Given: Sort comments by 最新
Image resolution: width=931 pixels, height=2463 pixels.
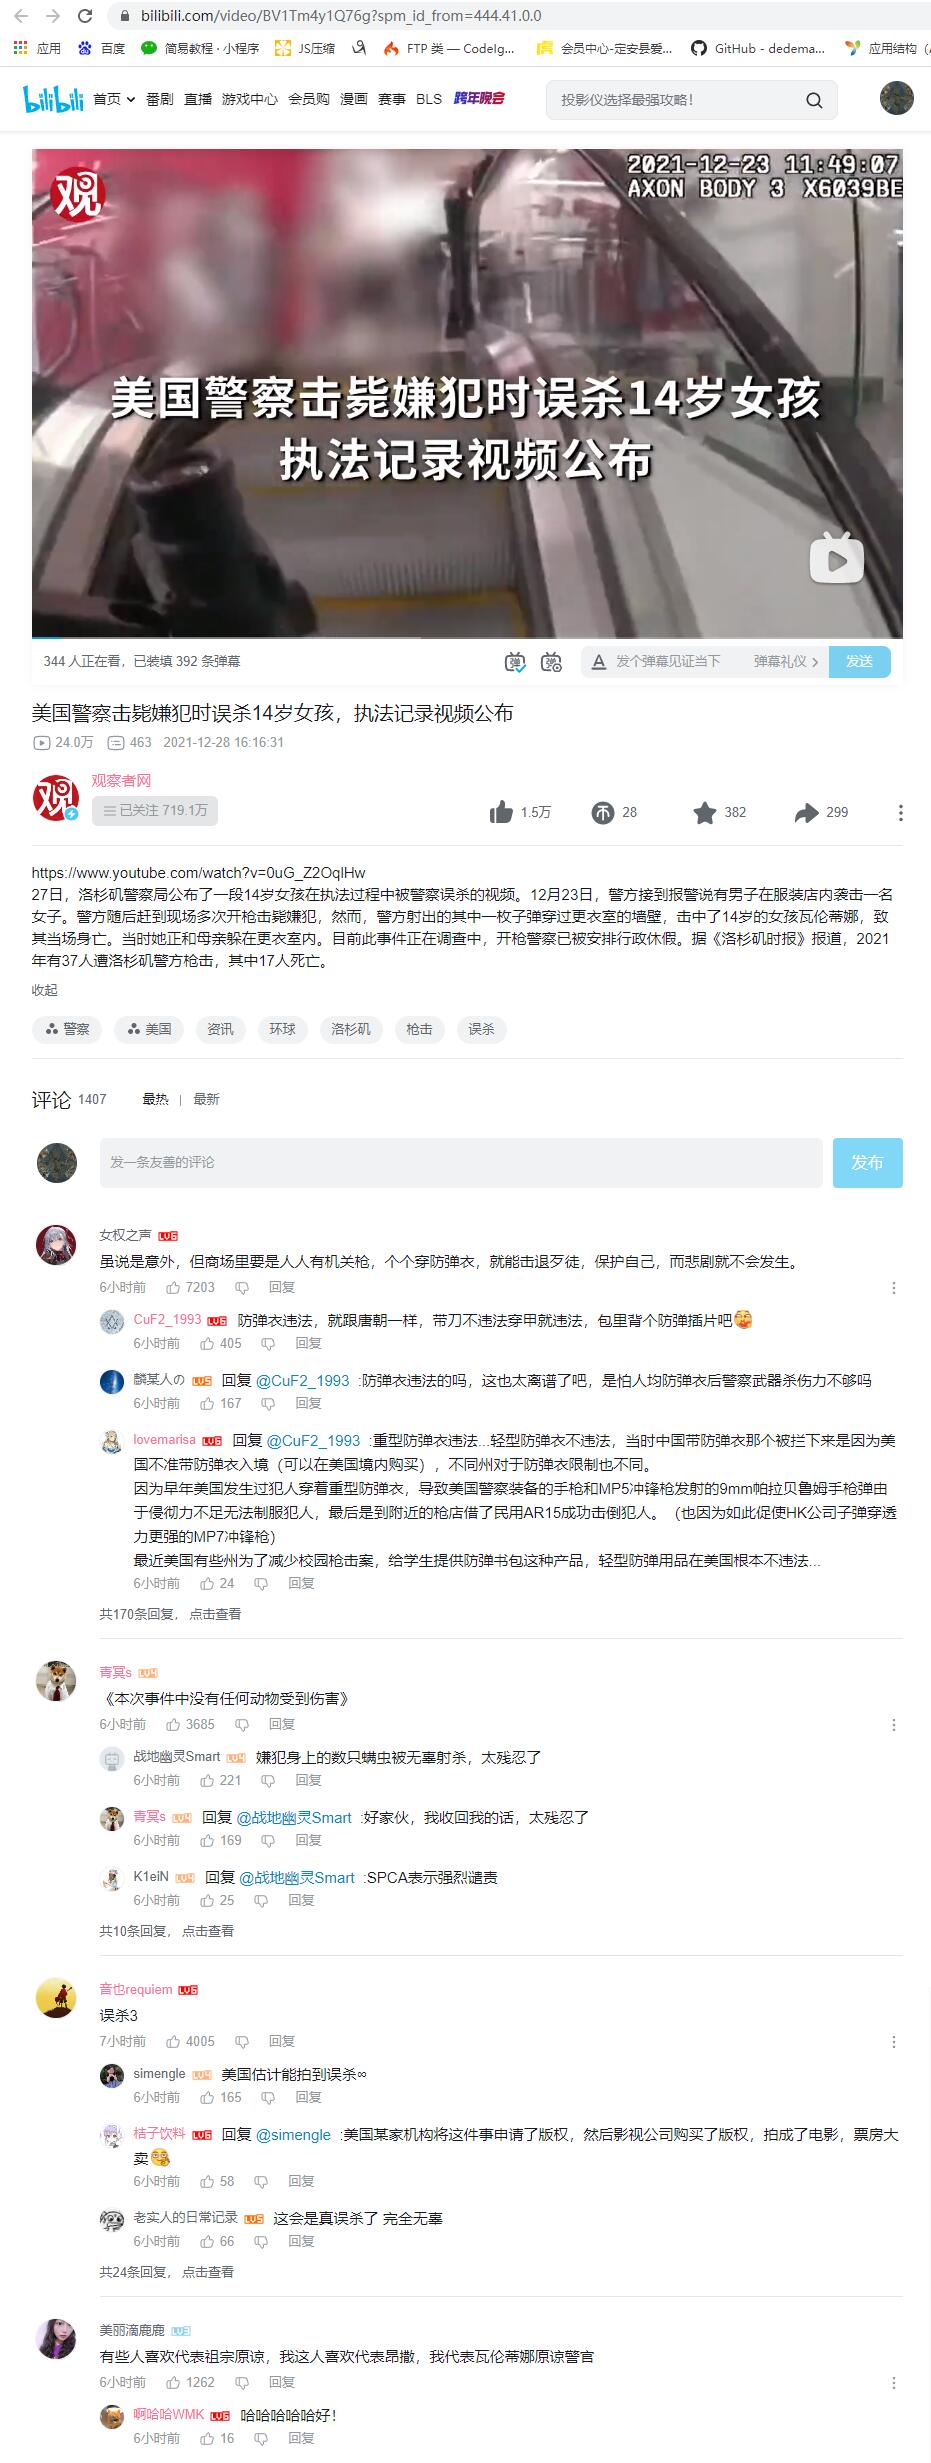Looking at the screenshot, I should 206,1099.
